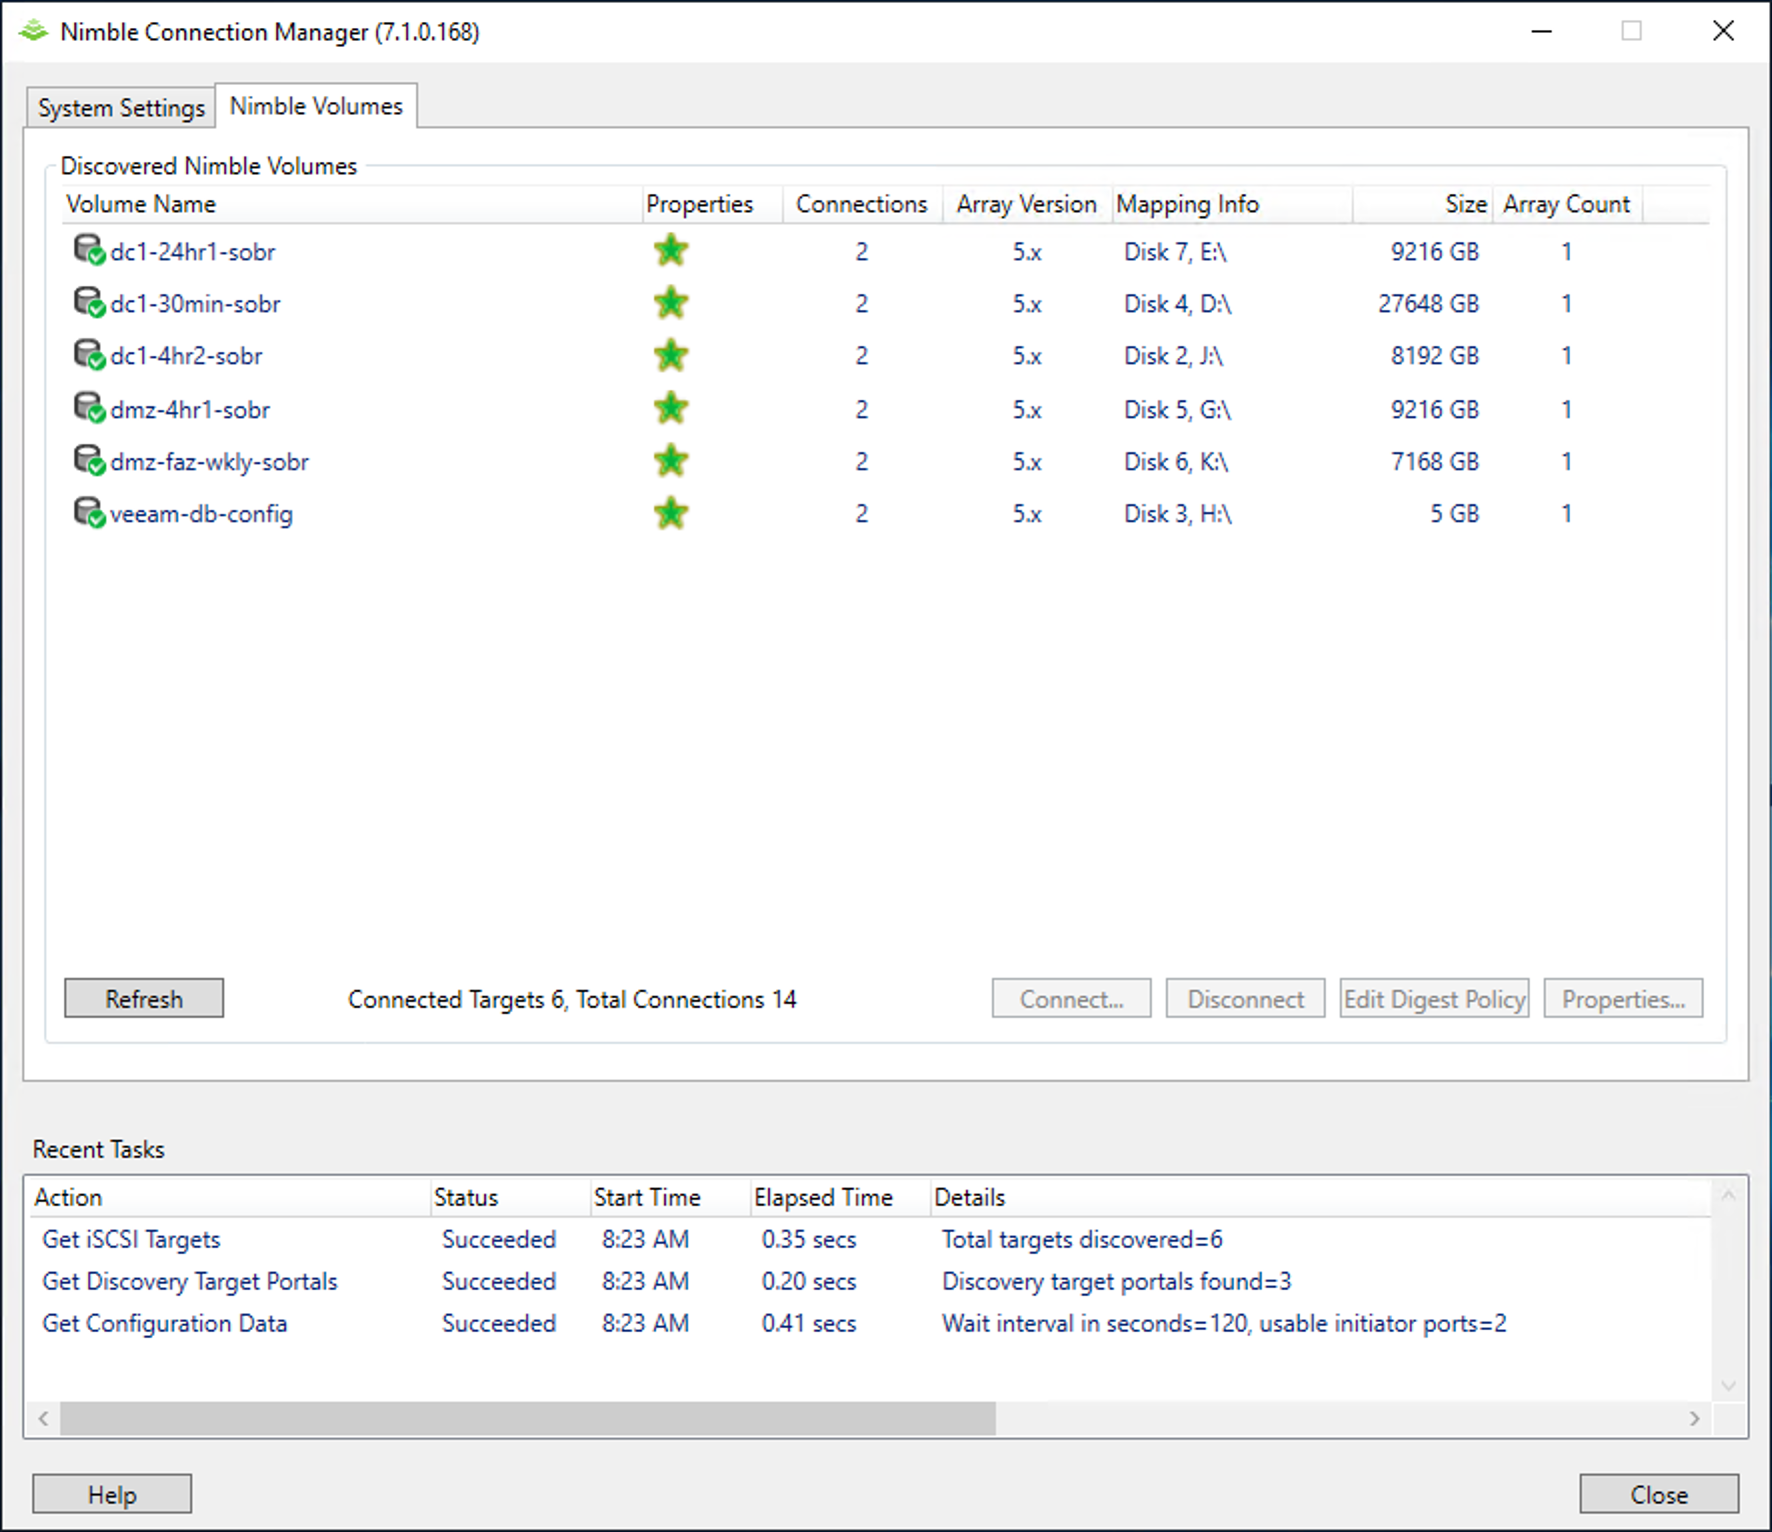Click the Nimble app icon in title bar
This screenshot has height=1532, width=1772.
33,31
